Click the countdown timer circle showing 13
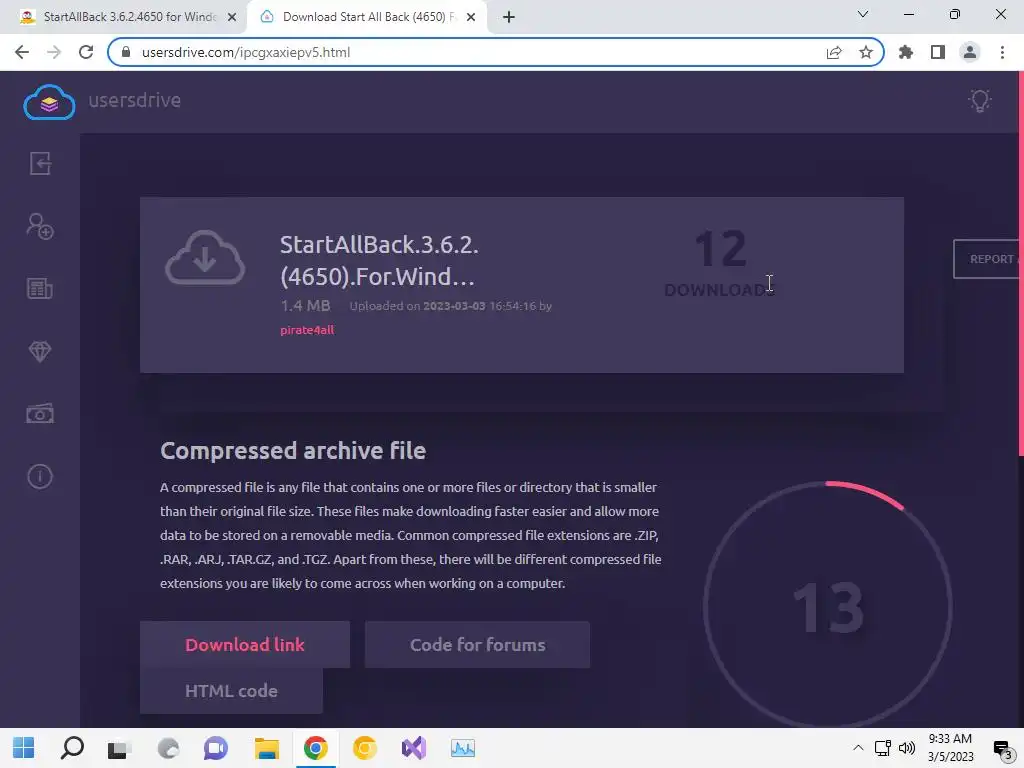 pyautogui.click(x=827, y=607)
